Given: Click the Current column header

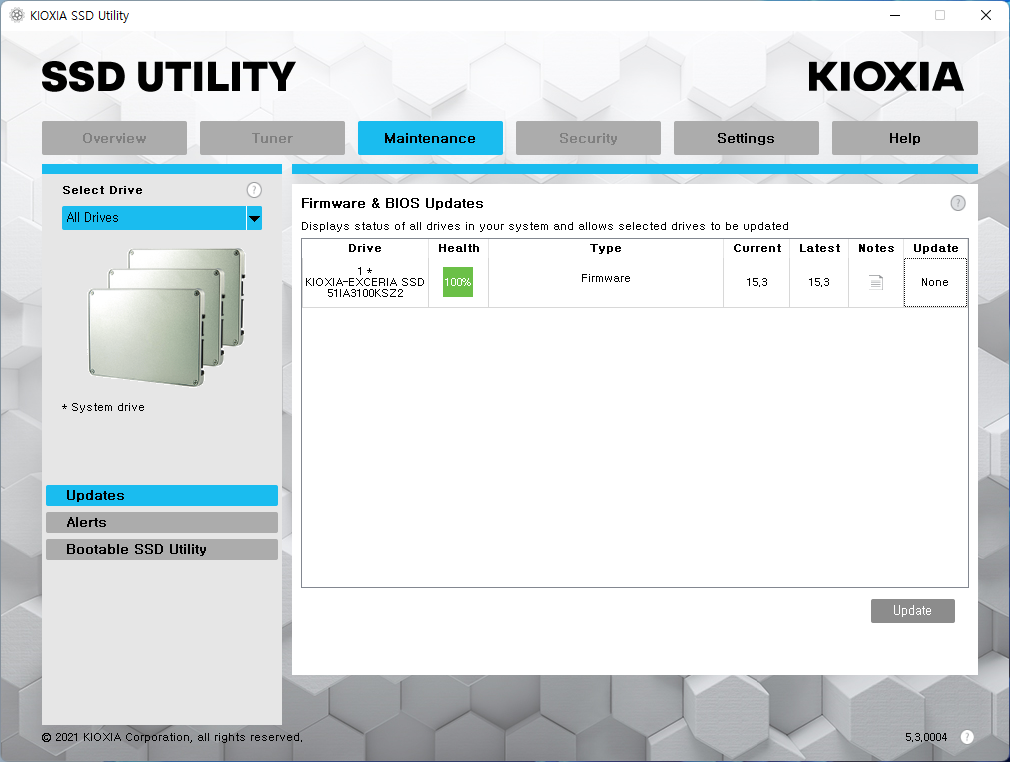Looking at the screenshot, I should [757, 248].
